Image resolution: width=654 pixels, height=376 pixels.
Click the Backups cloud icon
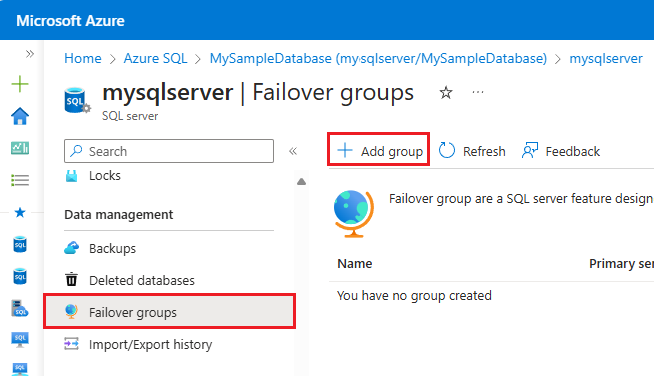[71, 248]
